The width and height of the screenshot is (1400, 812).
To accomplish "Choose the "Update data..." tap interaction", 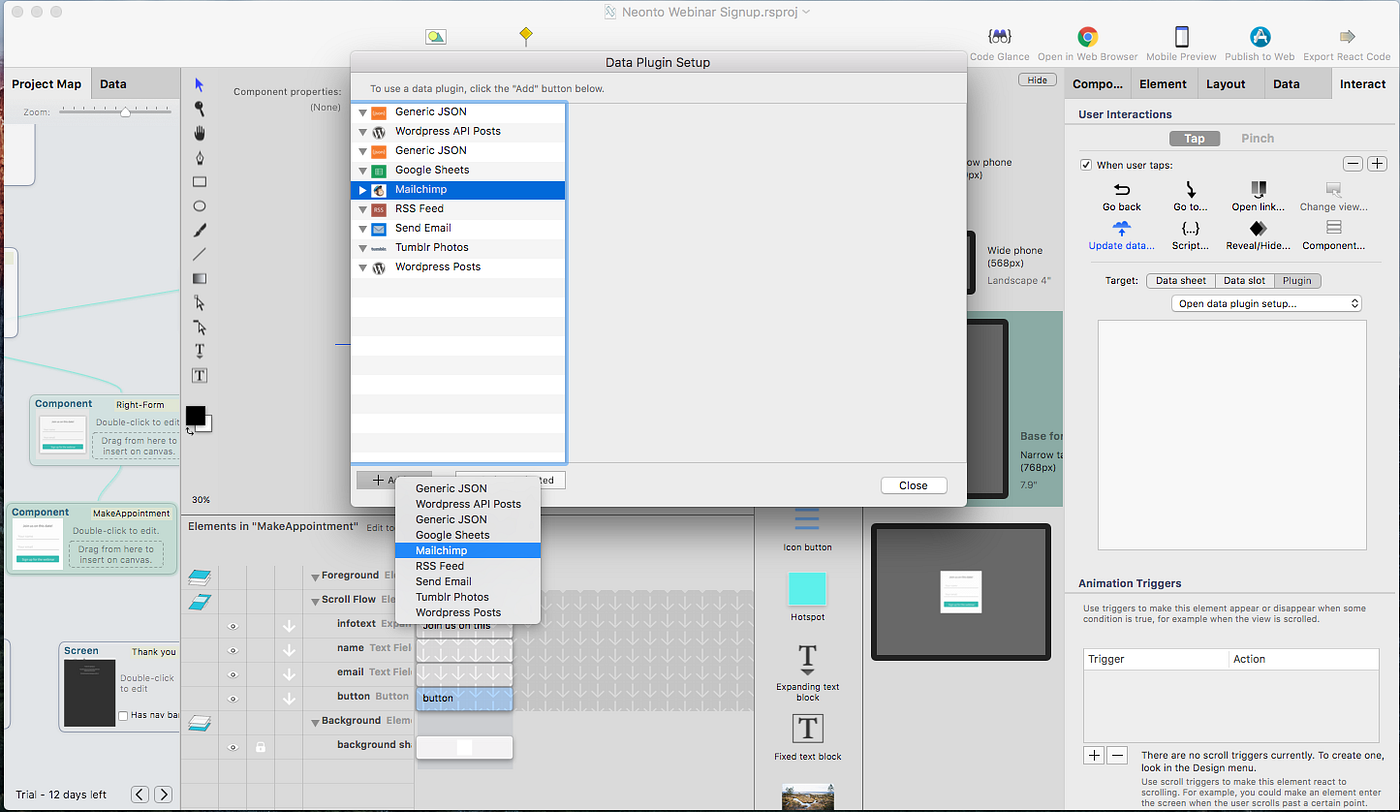I will click(x=1122, y=232).
